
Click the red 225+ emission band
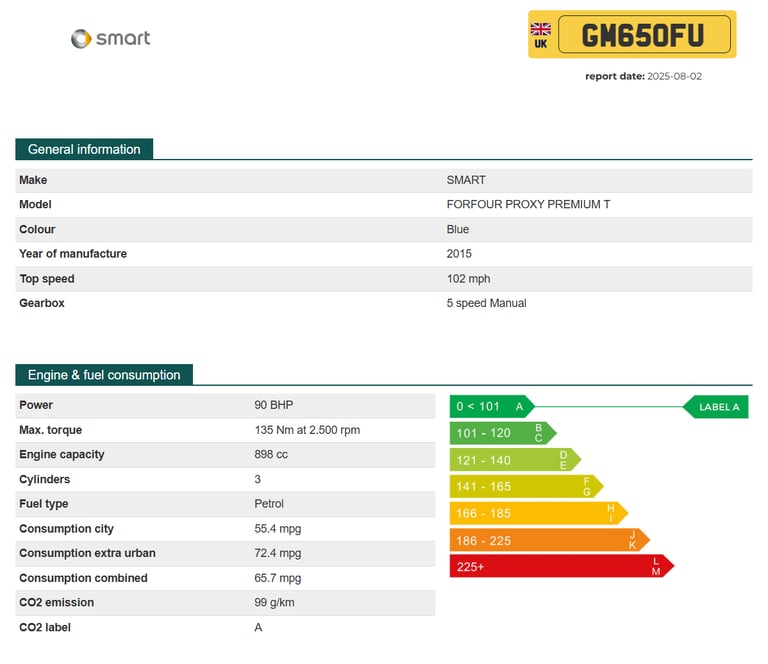[562, 567]
